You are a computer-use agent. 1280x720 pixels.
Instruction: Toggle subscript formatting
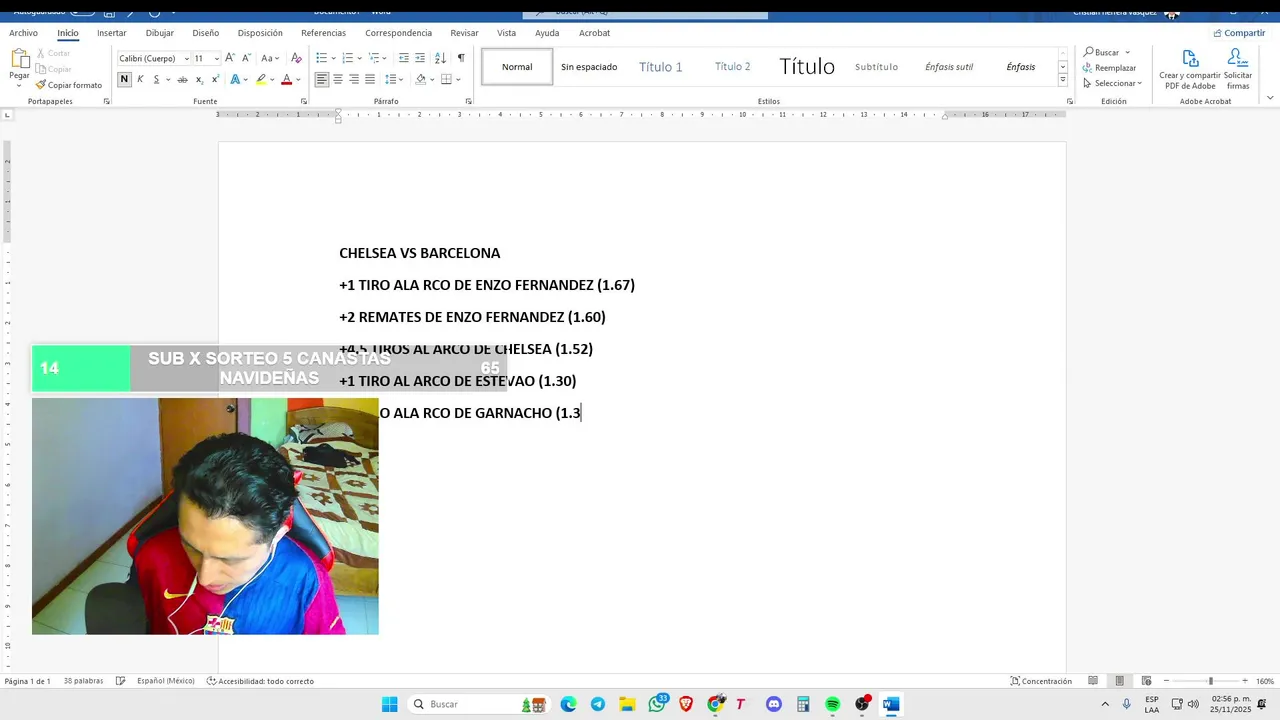tap(199, 79)
